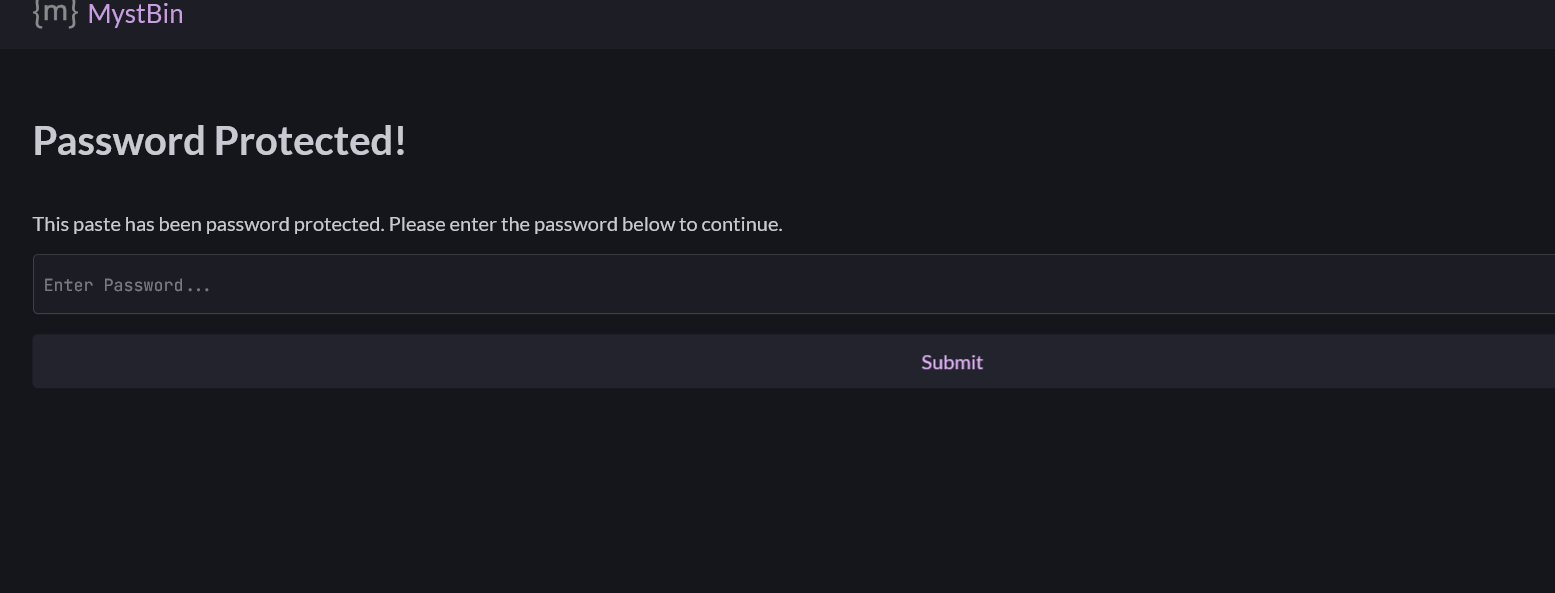This screenshot has height=593, width=1555.
Task: Click the paste password instruction text
Action: [x=407, y=224]
